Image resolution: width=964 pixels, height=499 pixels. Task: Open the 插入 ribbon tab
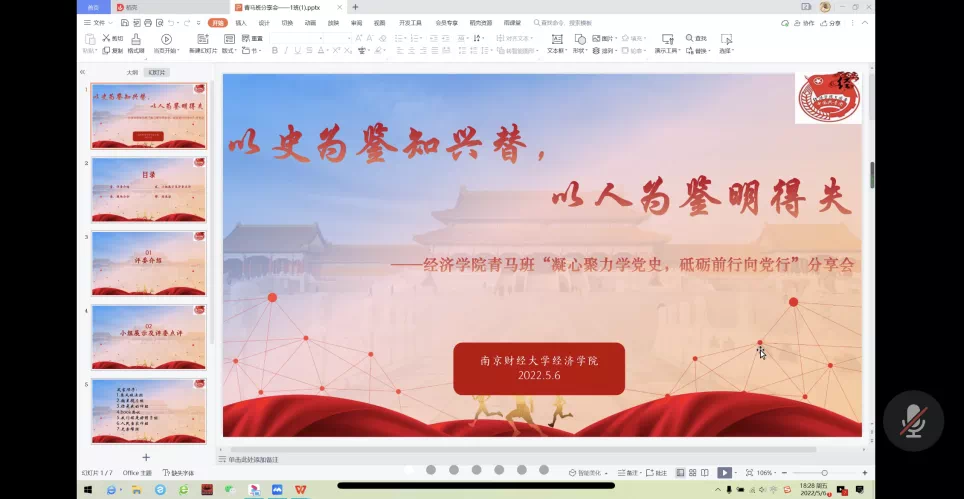pyautogui.click(x=241, y=22)
